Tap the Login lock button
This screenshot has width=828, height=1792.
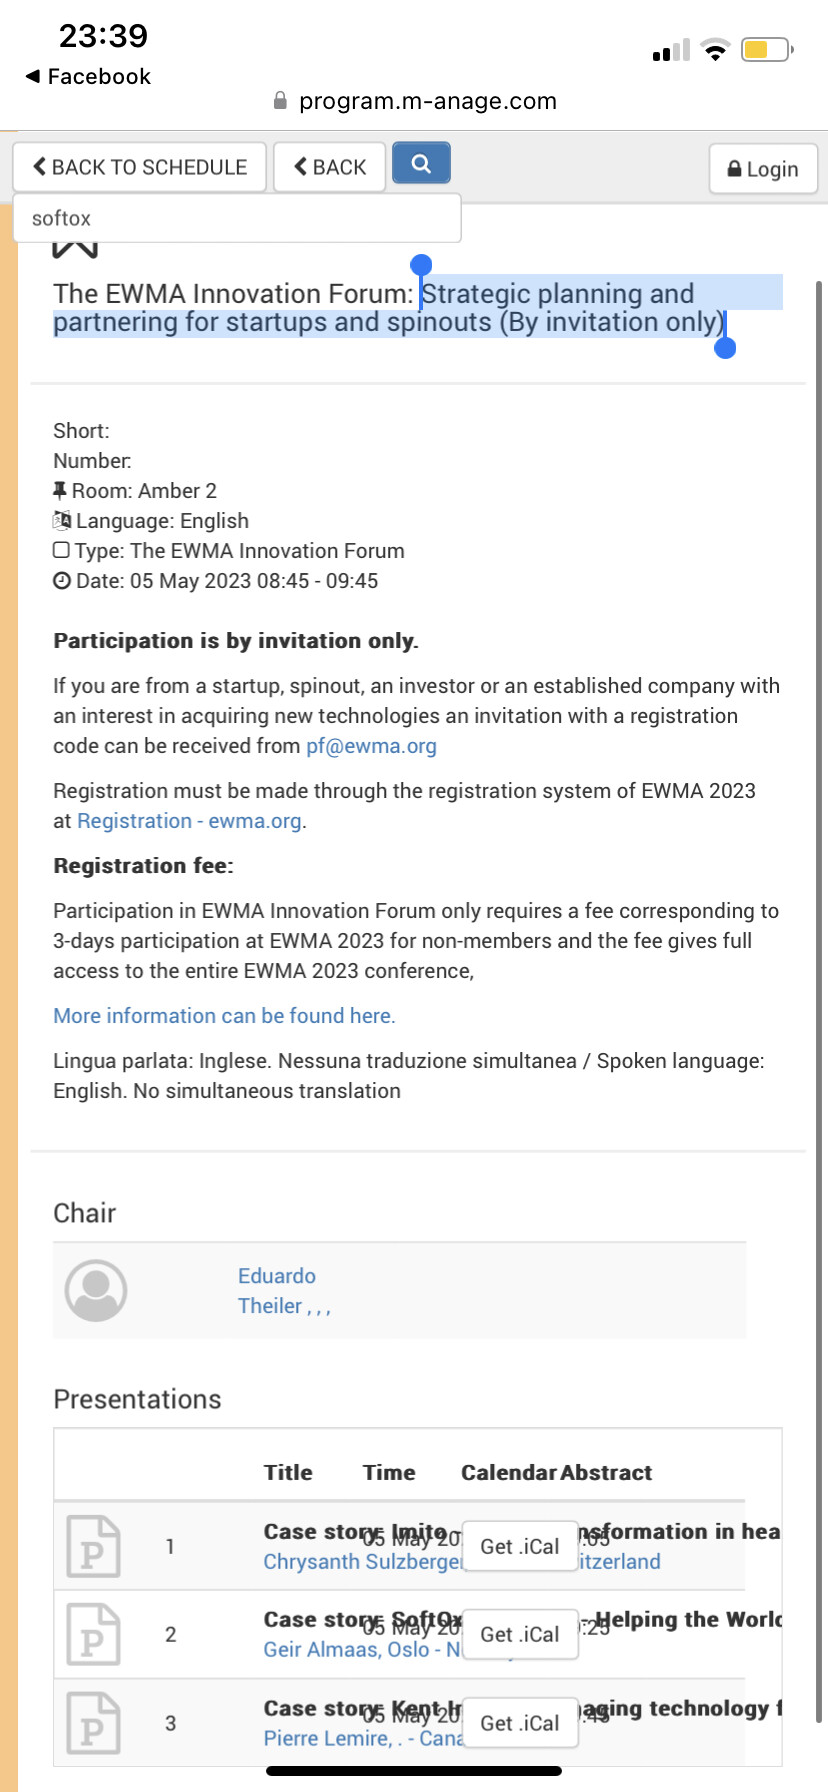(763, 169)
